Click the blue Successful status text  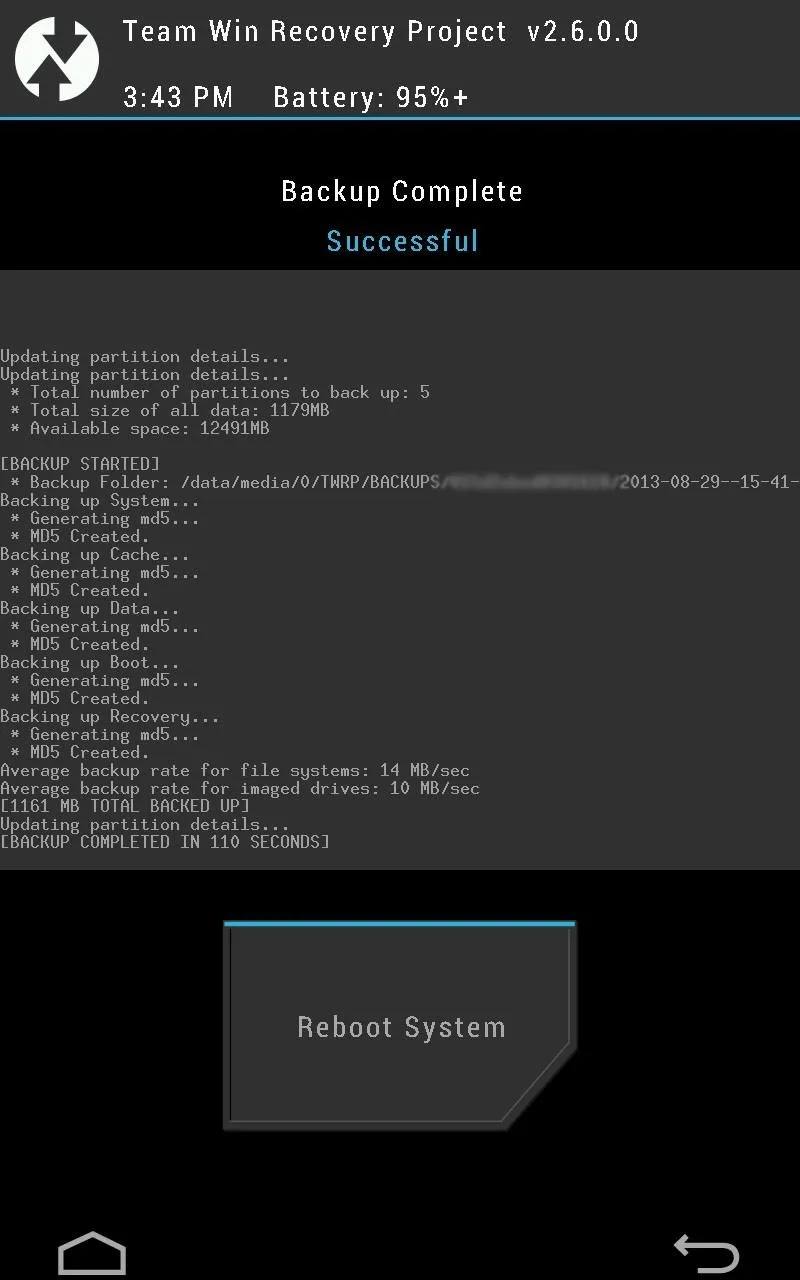point(403,241)
